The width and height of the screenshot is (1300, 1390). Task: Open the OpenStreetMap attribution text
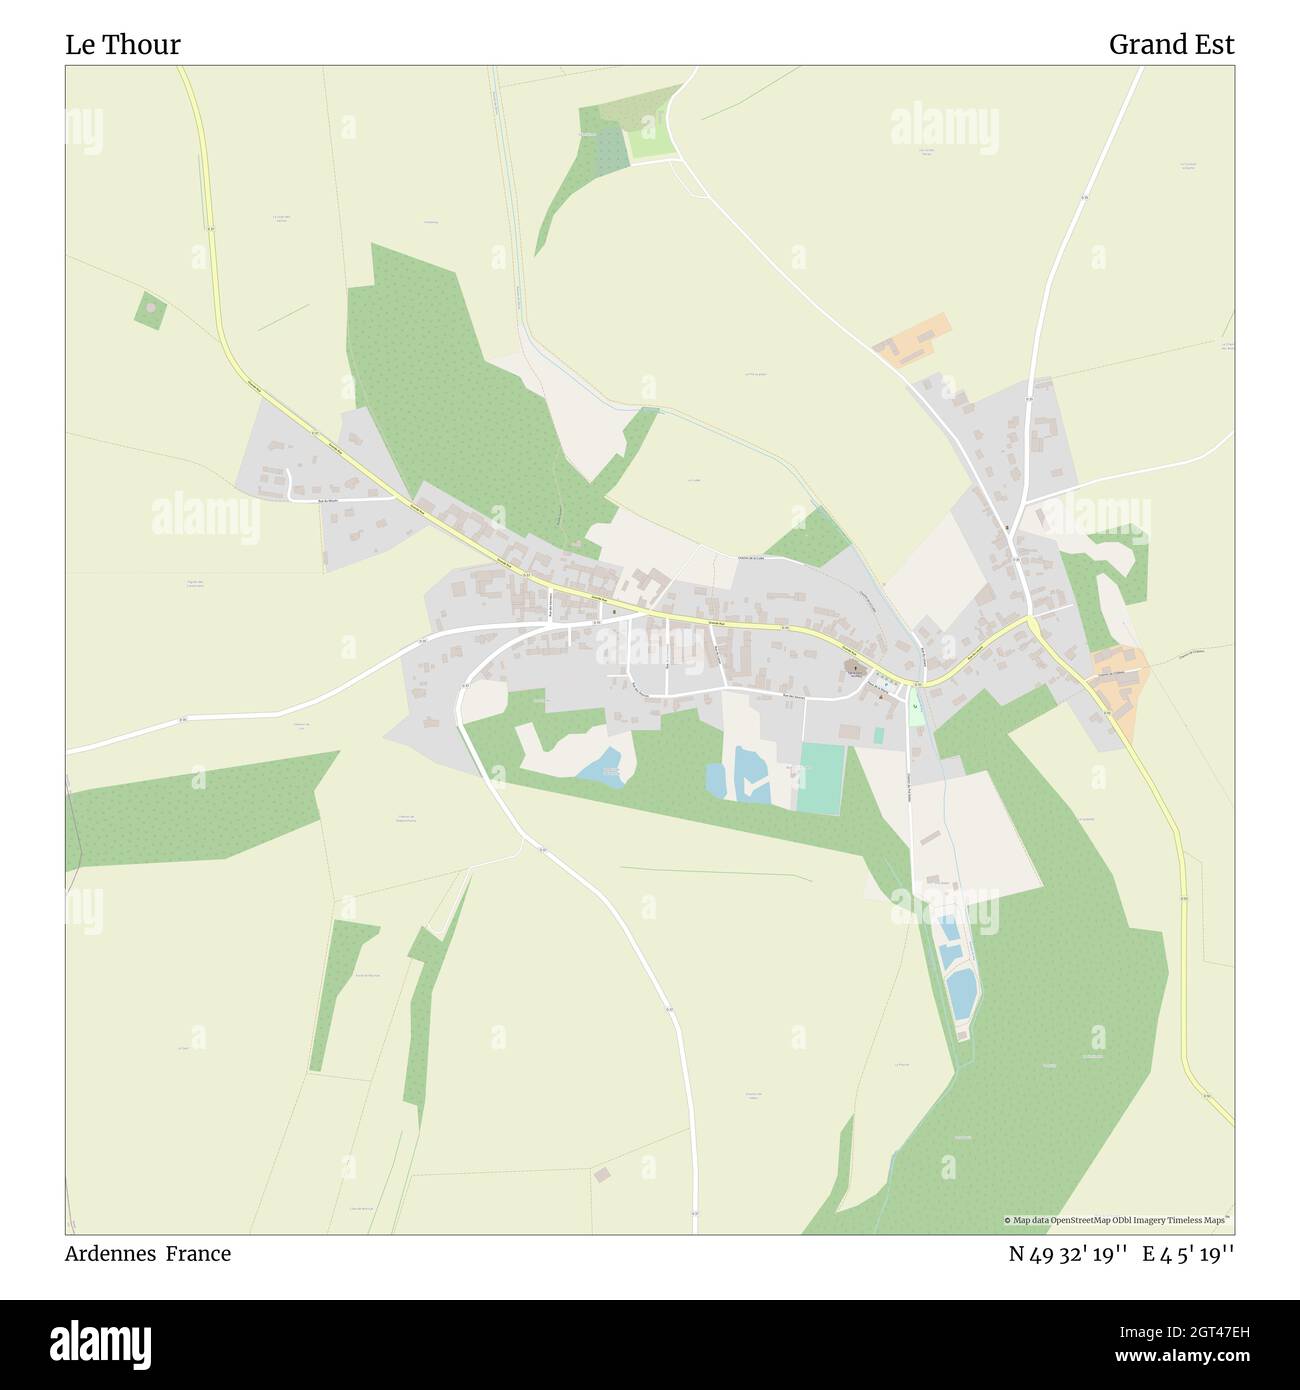coord(1117,1220)
